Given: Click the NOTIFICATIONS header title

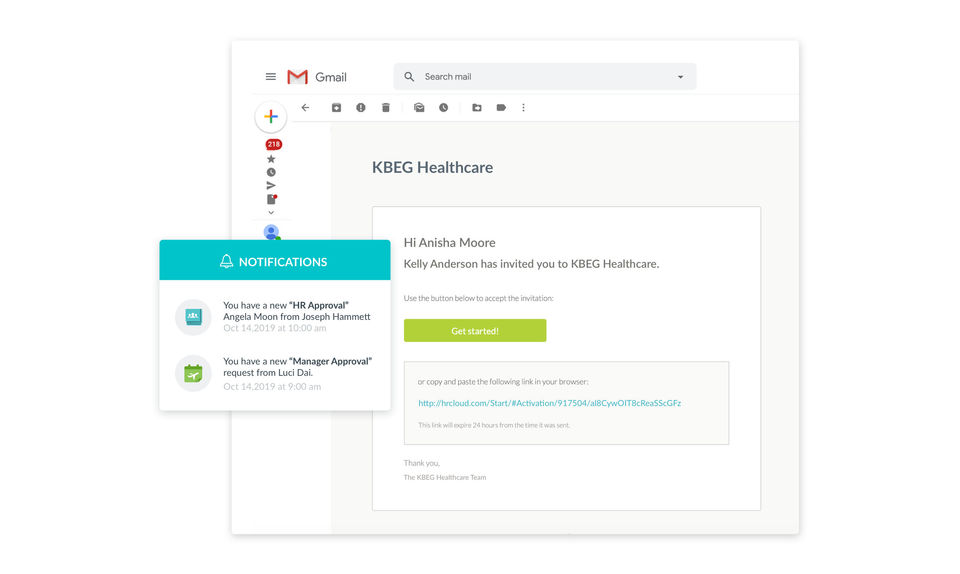Looking at the screenshot, I should (x=283, y=262).
